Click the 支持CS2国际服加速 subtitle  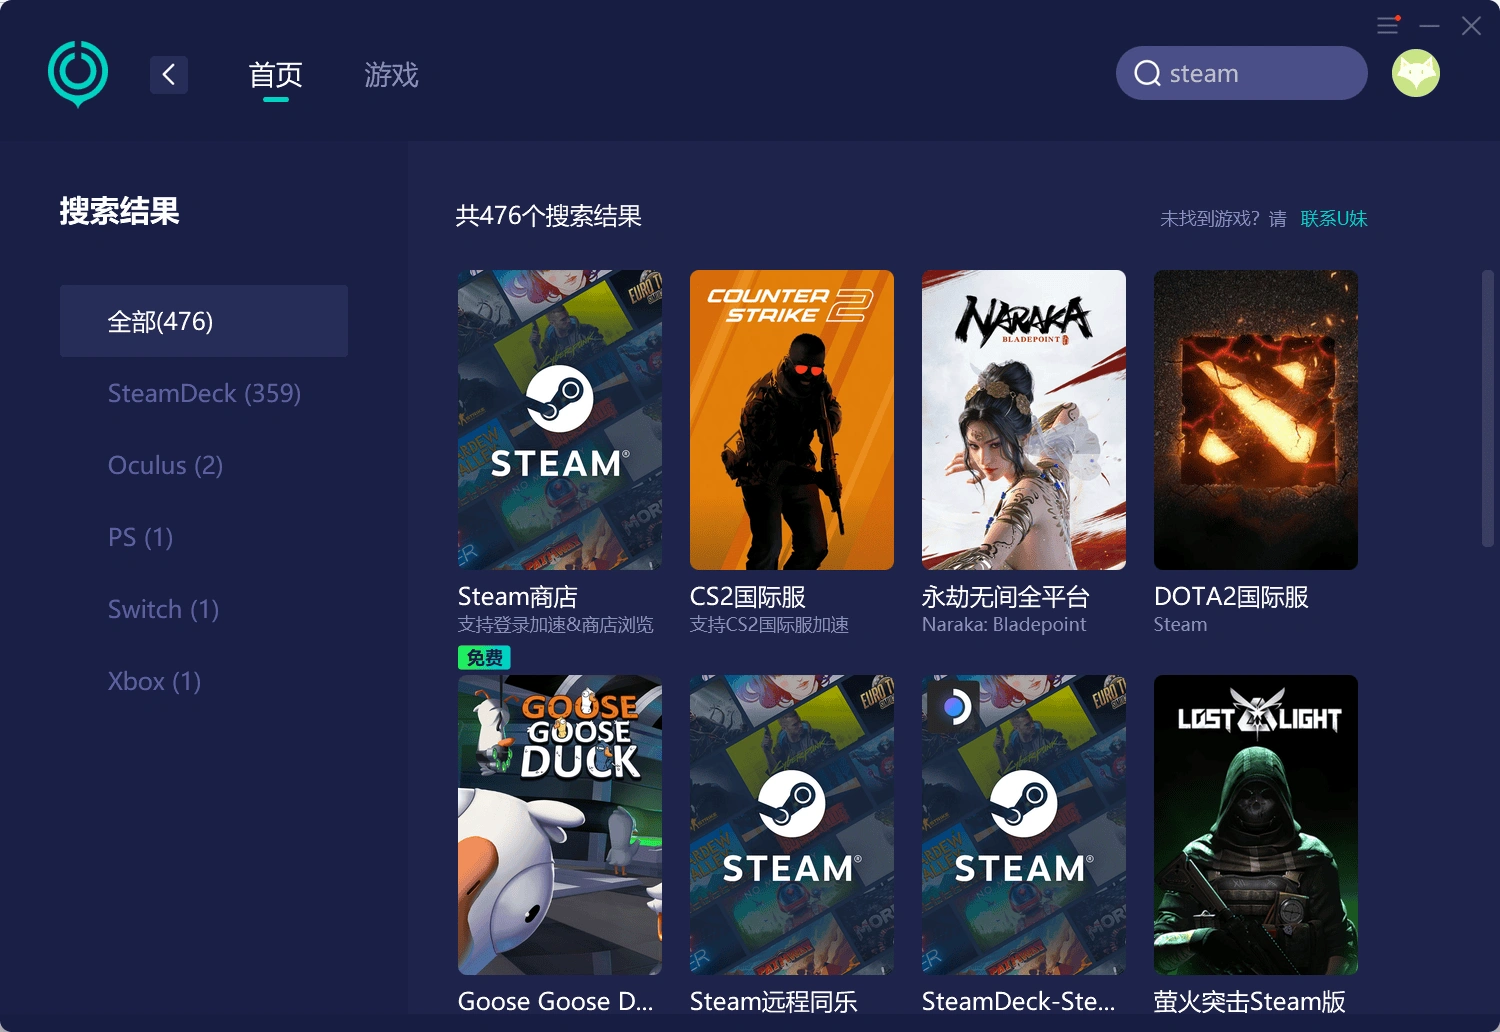[770, 625]
